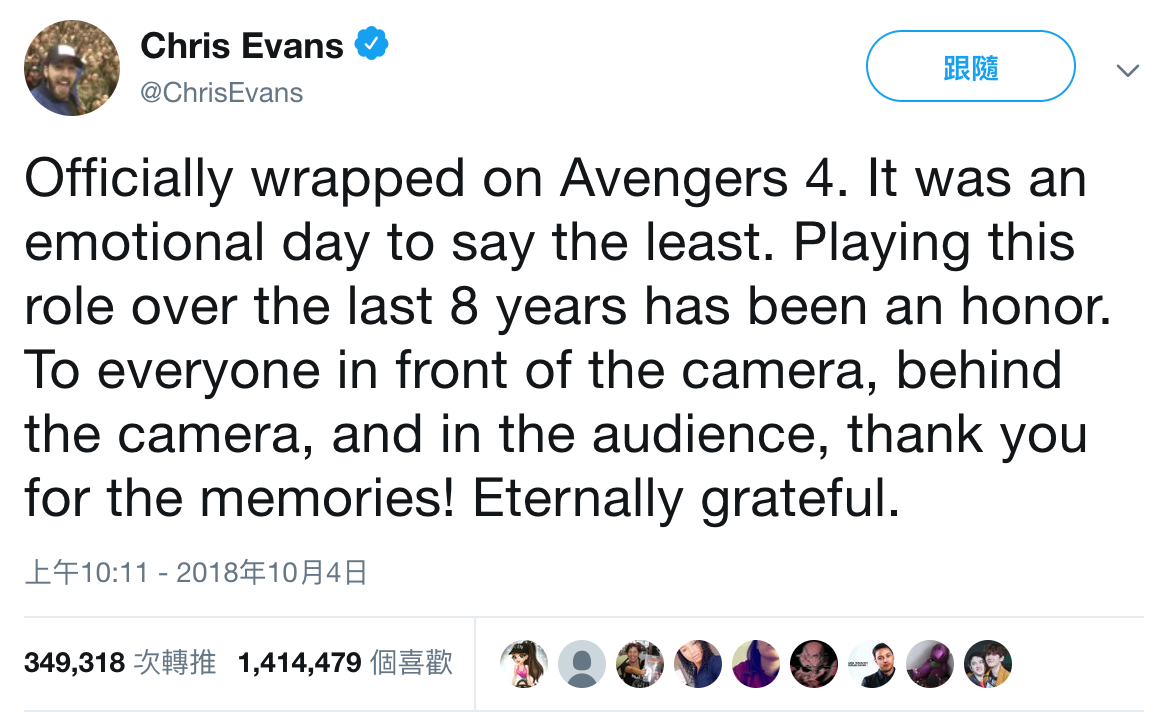The image size is (1166, 712).
Task: Open the cartoon girl with cap avatar
Action: pos(523,663)
